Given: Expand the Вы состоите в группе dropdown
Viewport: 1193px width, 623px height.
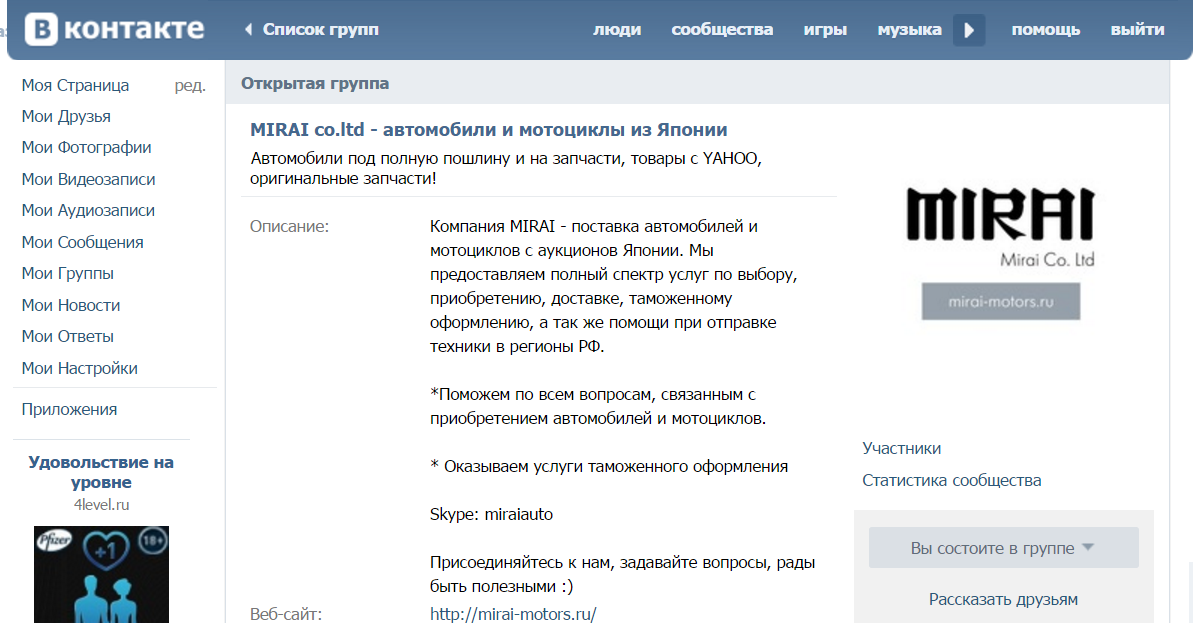Looking at the screenshot, I should (1004, 548).
